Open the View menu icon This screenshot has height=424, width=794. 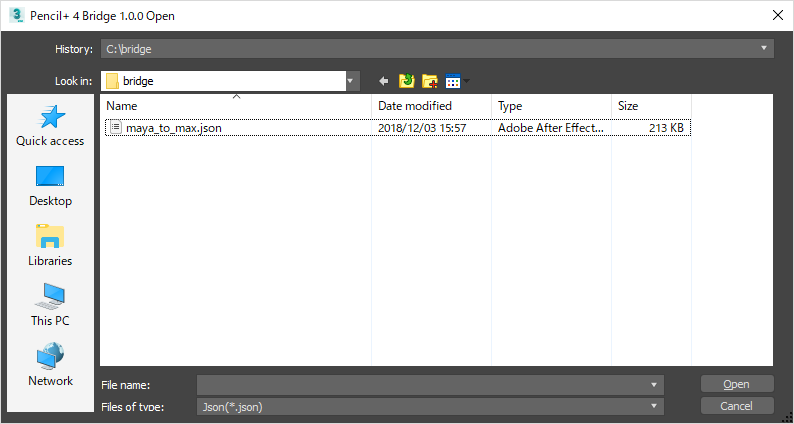[x=455, y=81]
